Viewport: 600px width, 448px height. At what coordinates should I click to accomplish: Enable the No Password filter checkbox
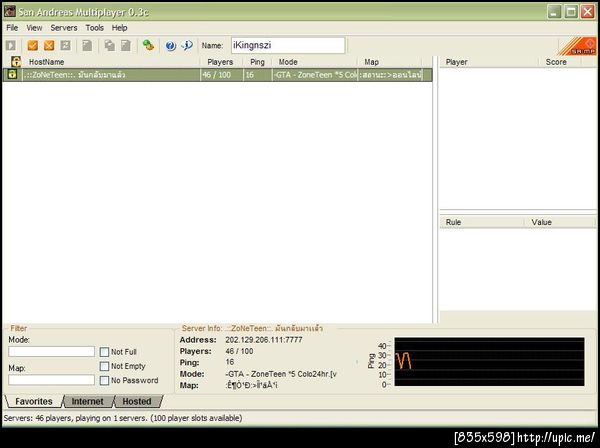tap(104, 380)
